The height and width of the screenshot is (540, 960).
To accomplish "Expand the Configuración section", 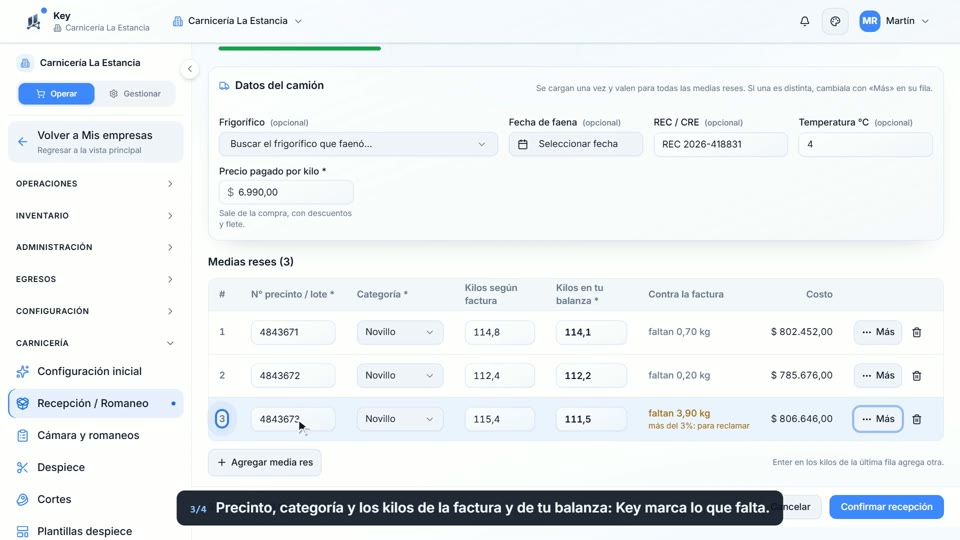I will [95, 311].
